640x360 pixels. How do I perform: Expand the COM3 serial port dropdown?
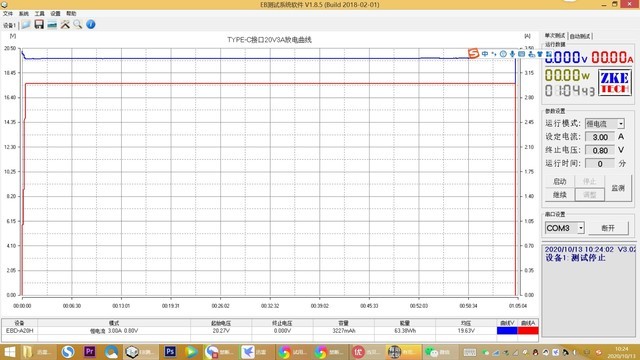coord(580,228)
